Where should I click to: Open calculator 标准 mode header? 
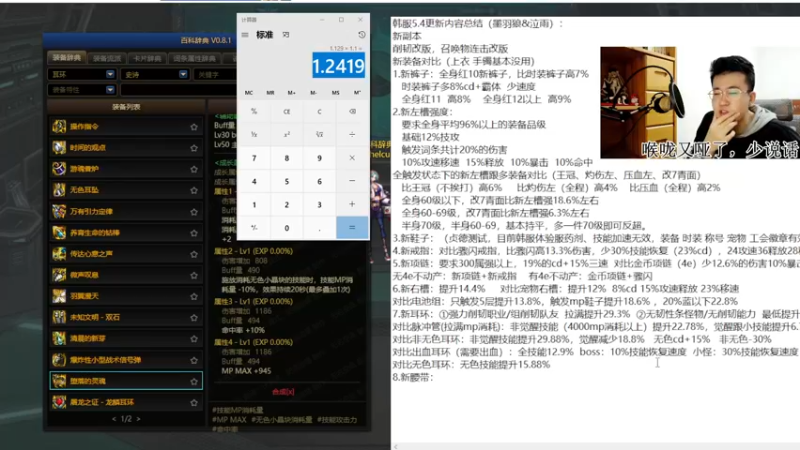(x=264, y=35)
